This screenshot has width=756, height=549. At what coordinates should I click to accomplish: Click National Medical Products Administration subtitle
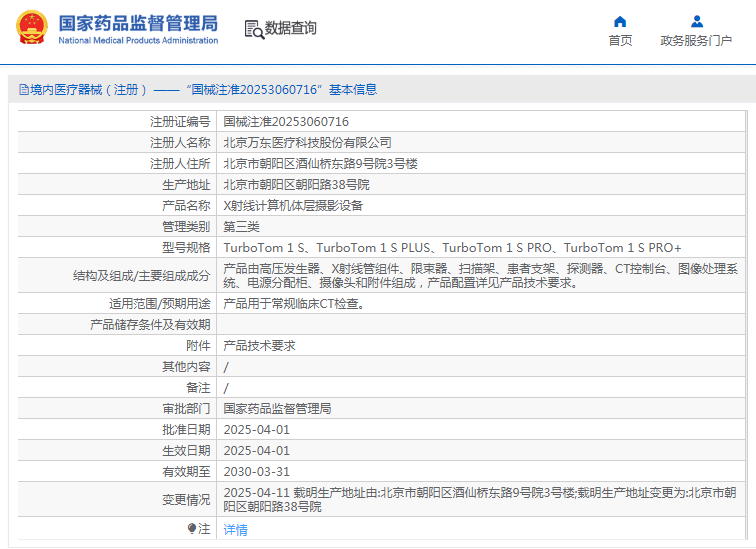click(138, 40)
